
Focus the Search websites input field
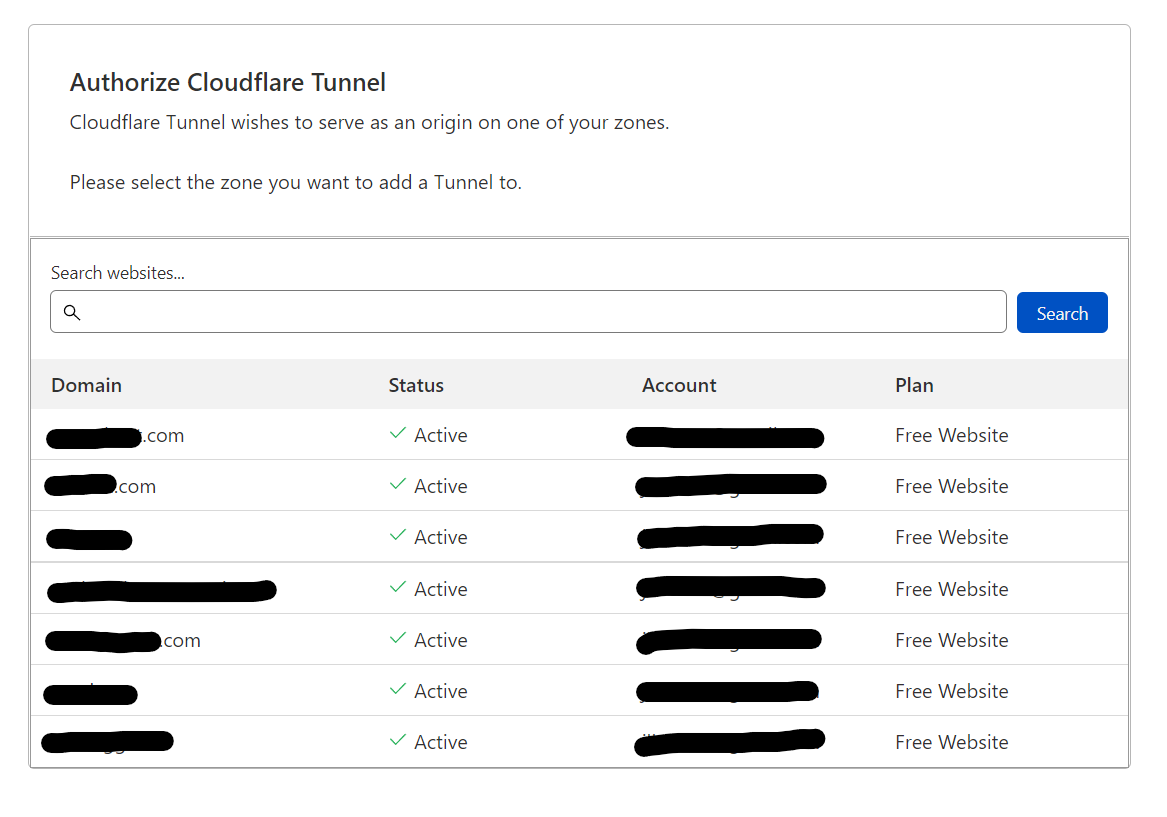coord(528,312)
